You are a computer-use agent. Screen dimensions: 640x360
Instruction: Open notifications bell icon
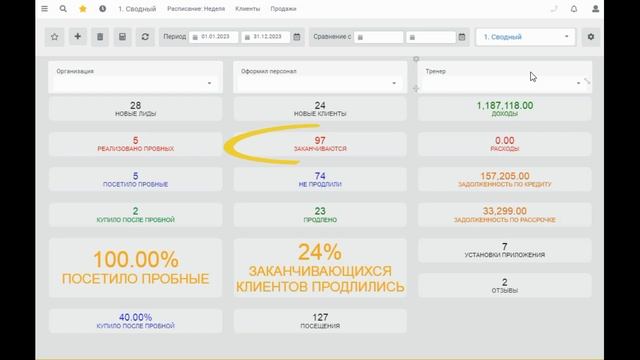[574, 9]
